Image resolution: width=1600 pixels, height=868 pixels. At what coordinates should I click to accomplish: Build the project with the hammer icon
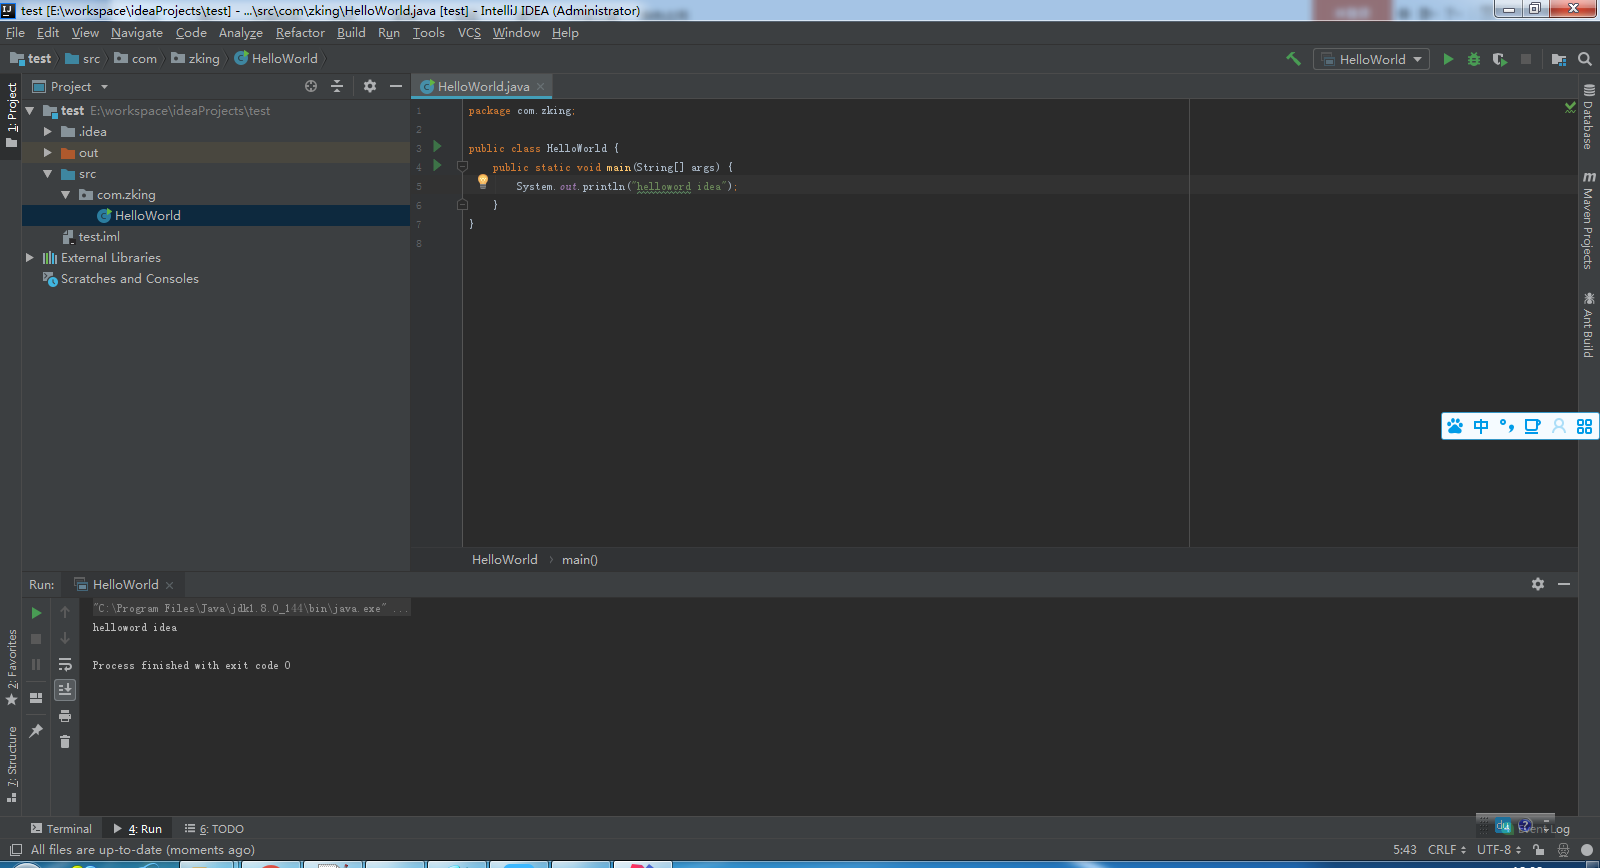pyautogui.click(x=1293, y=59)
